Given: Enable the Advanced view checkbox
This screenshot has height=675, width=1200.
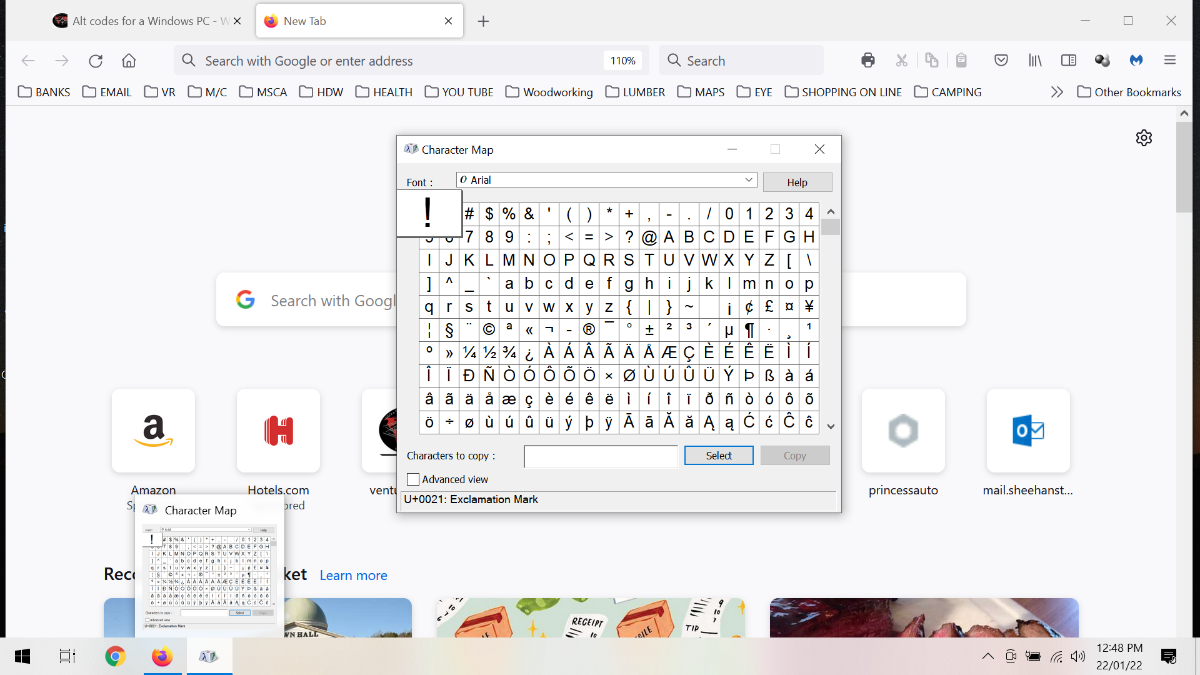Looking at the screenshot, I should pos(413,480).
